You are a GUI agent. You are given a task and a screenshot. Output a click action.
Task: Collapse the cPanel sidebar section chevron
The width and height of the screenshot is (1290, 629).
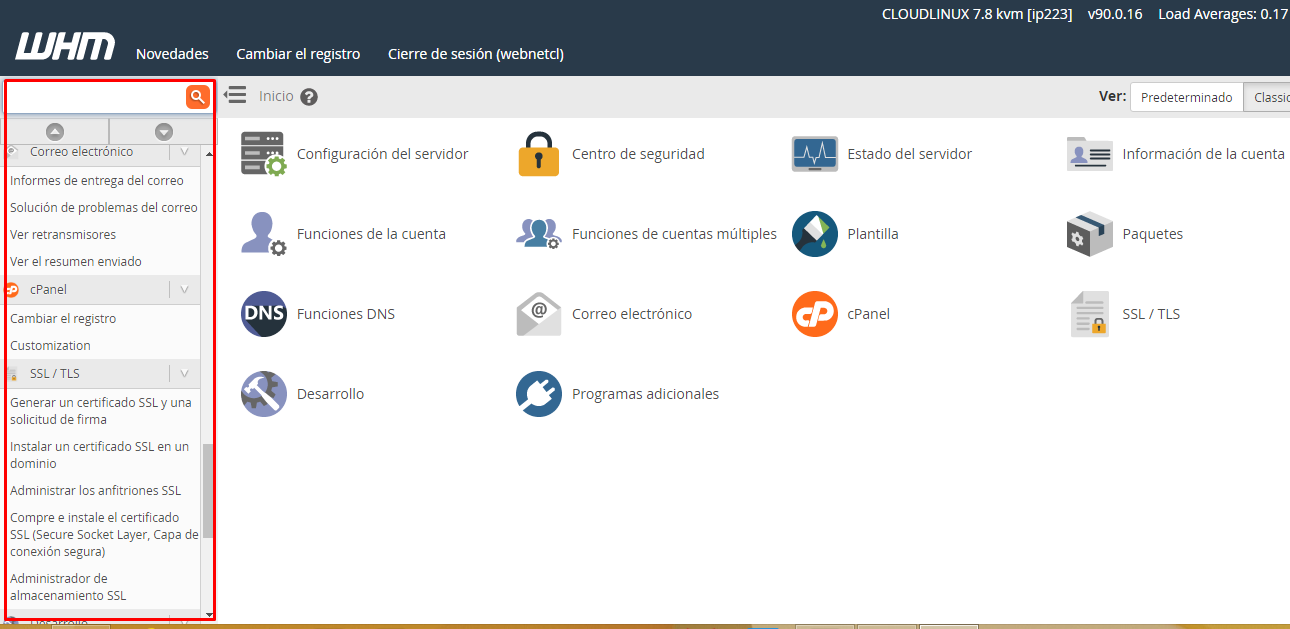(184, 289)
